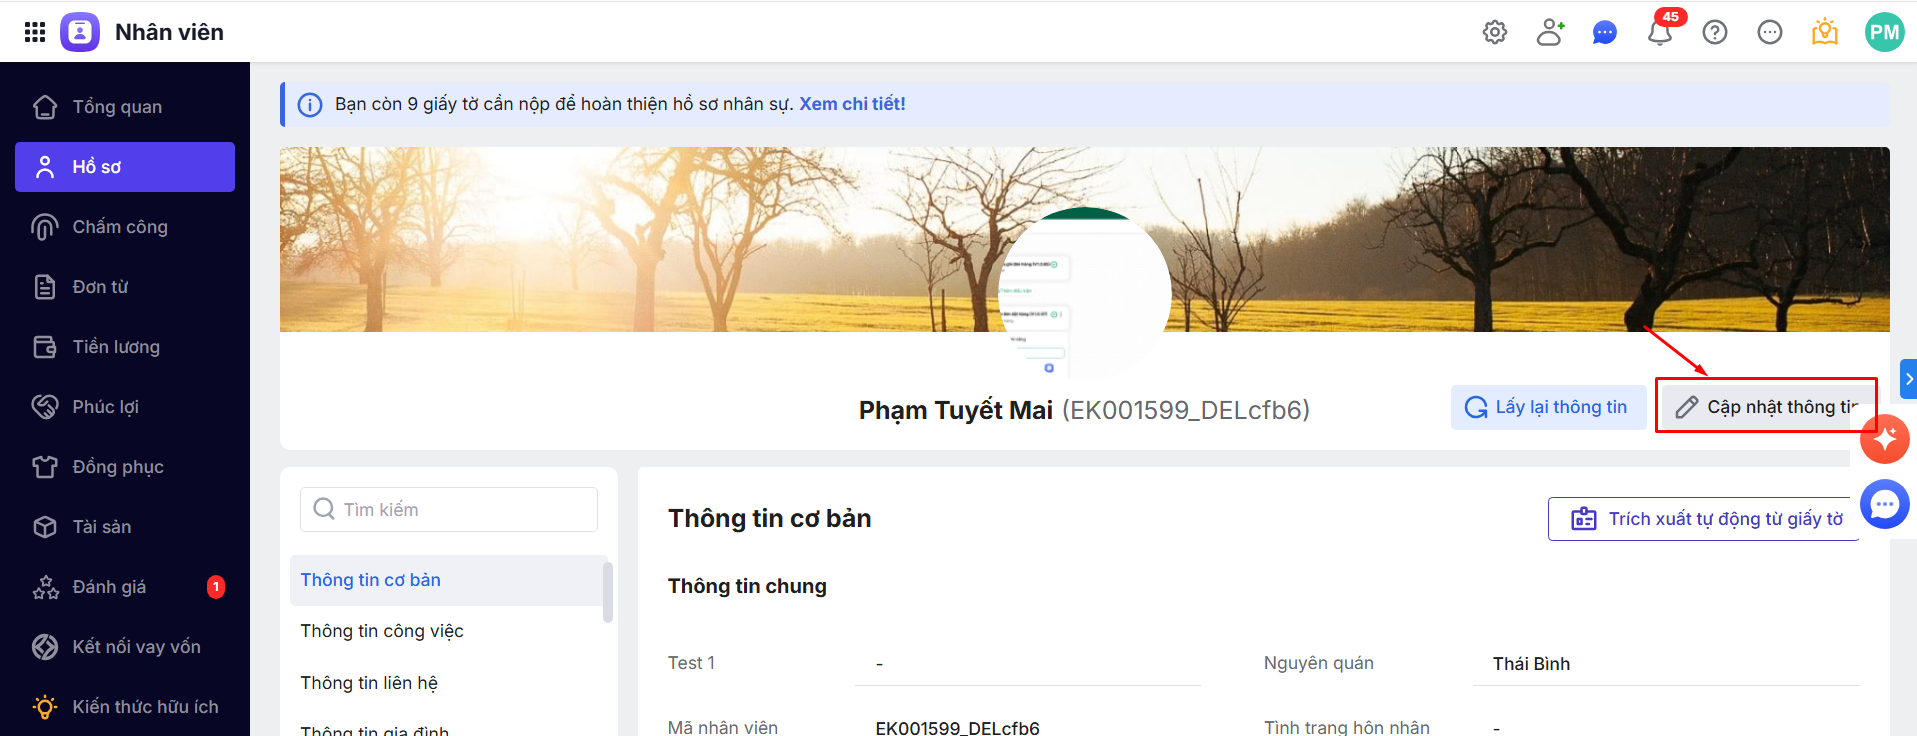The width and height of the screenshot is (1917, 736).
Task: Select Thông tin công việc section
Action: pos(382,631)
